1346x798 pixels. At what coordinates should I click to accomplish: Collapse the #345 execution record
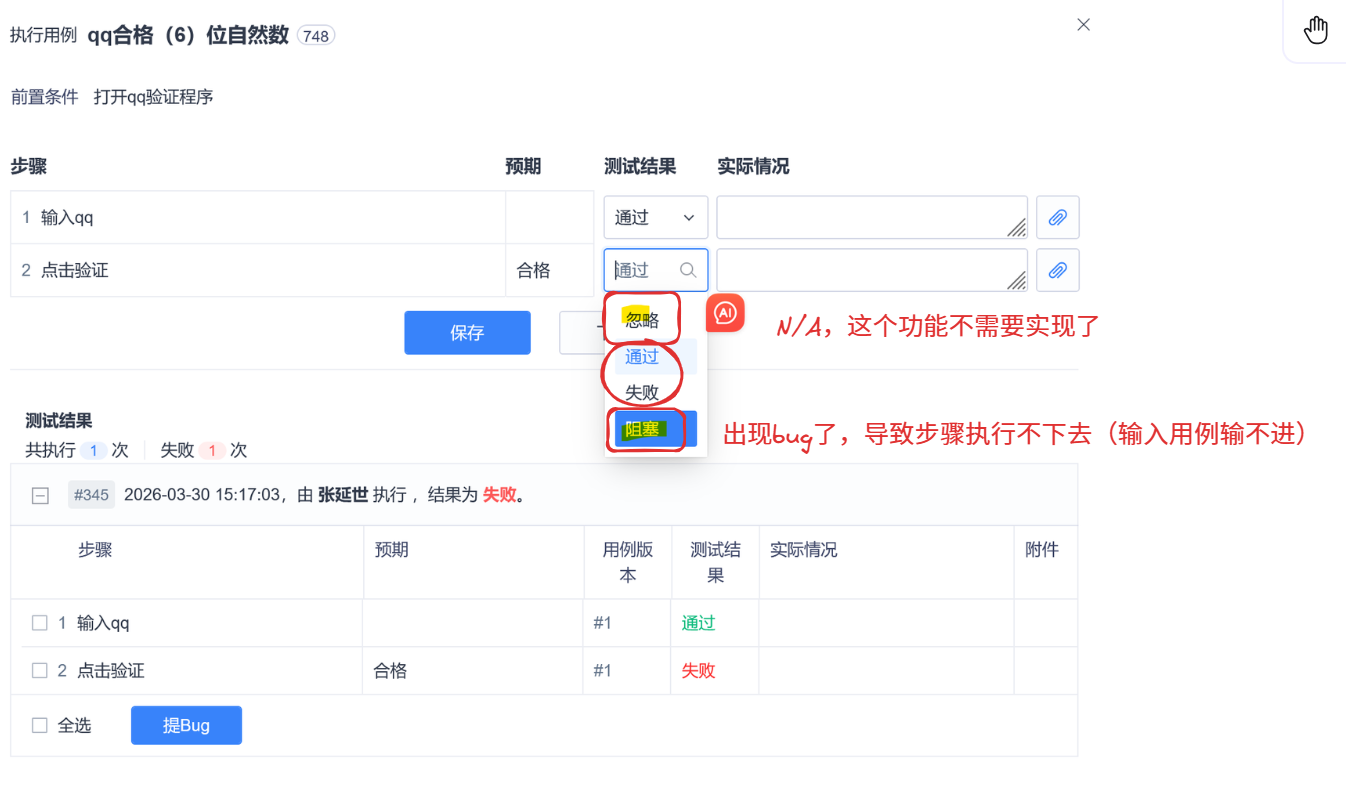tap(40, 494)
